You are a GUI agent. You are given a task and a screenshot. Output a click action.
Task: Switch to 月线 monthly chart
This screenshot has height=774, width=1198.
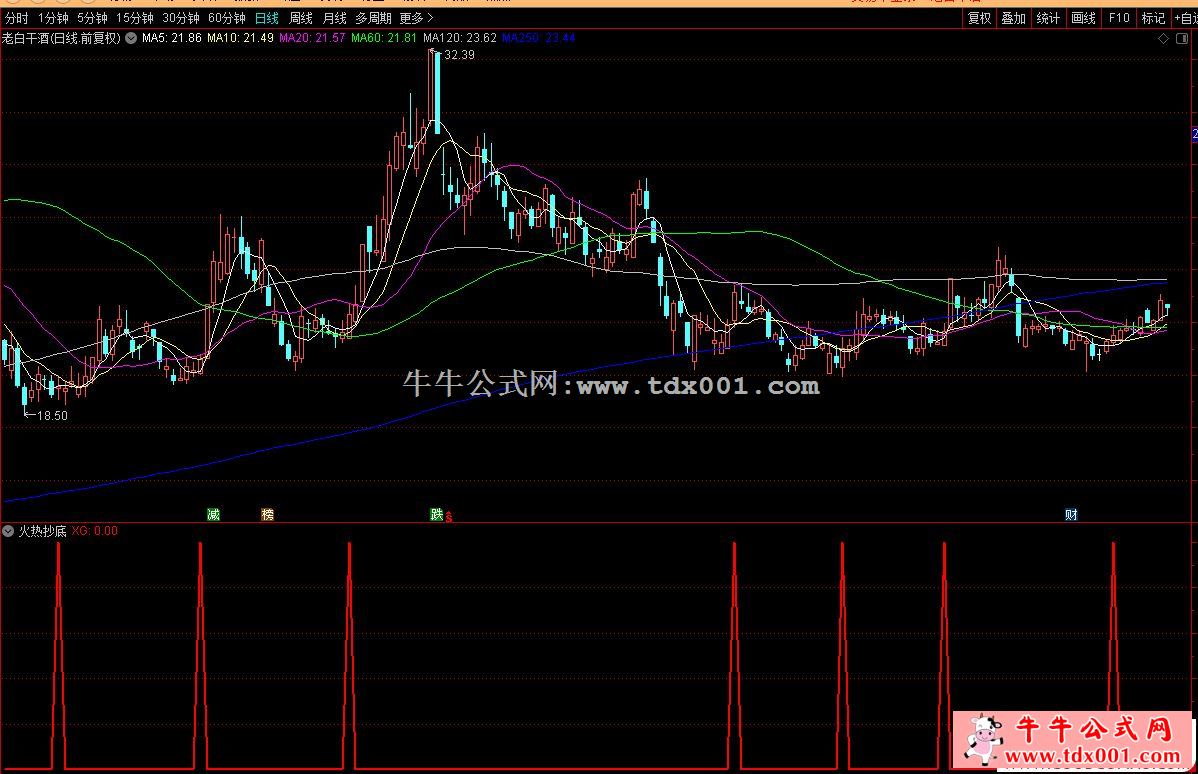click(335, 18)
